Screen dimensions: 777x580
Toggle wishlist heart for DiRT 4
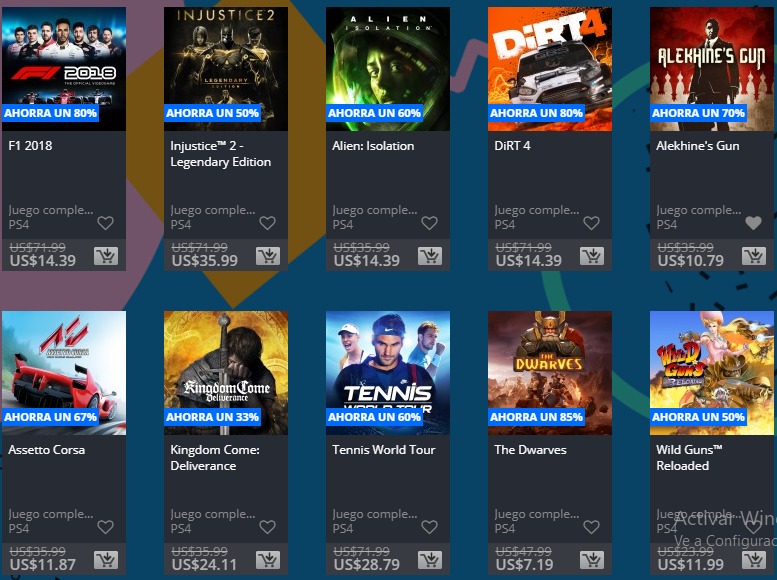click(x=591, y=223)
